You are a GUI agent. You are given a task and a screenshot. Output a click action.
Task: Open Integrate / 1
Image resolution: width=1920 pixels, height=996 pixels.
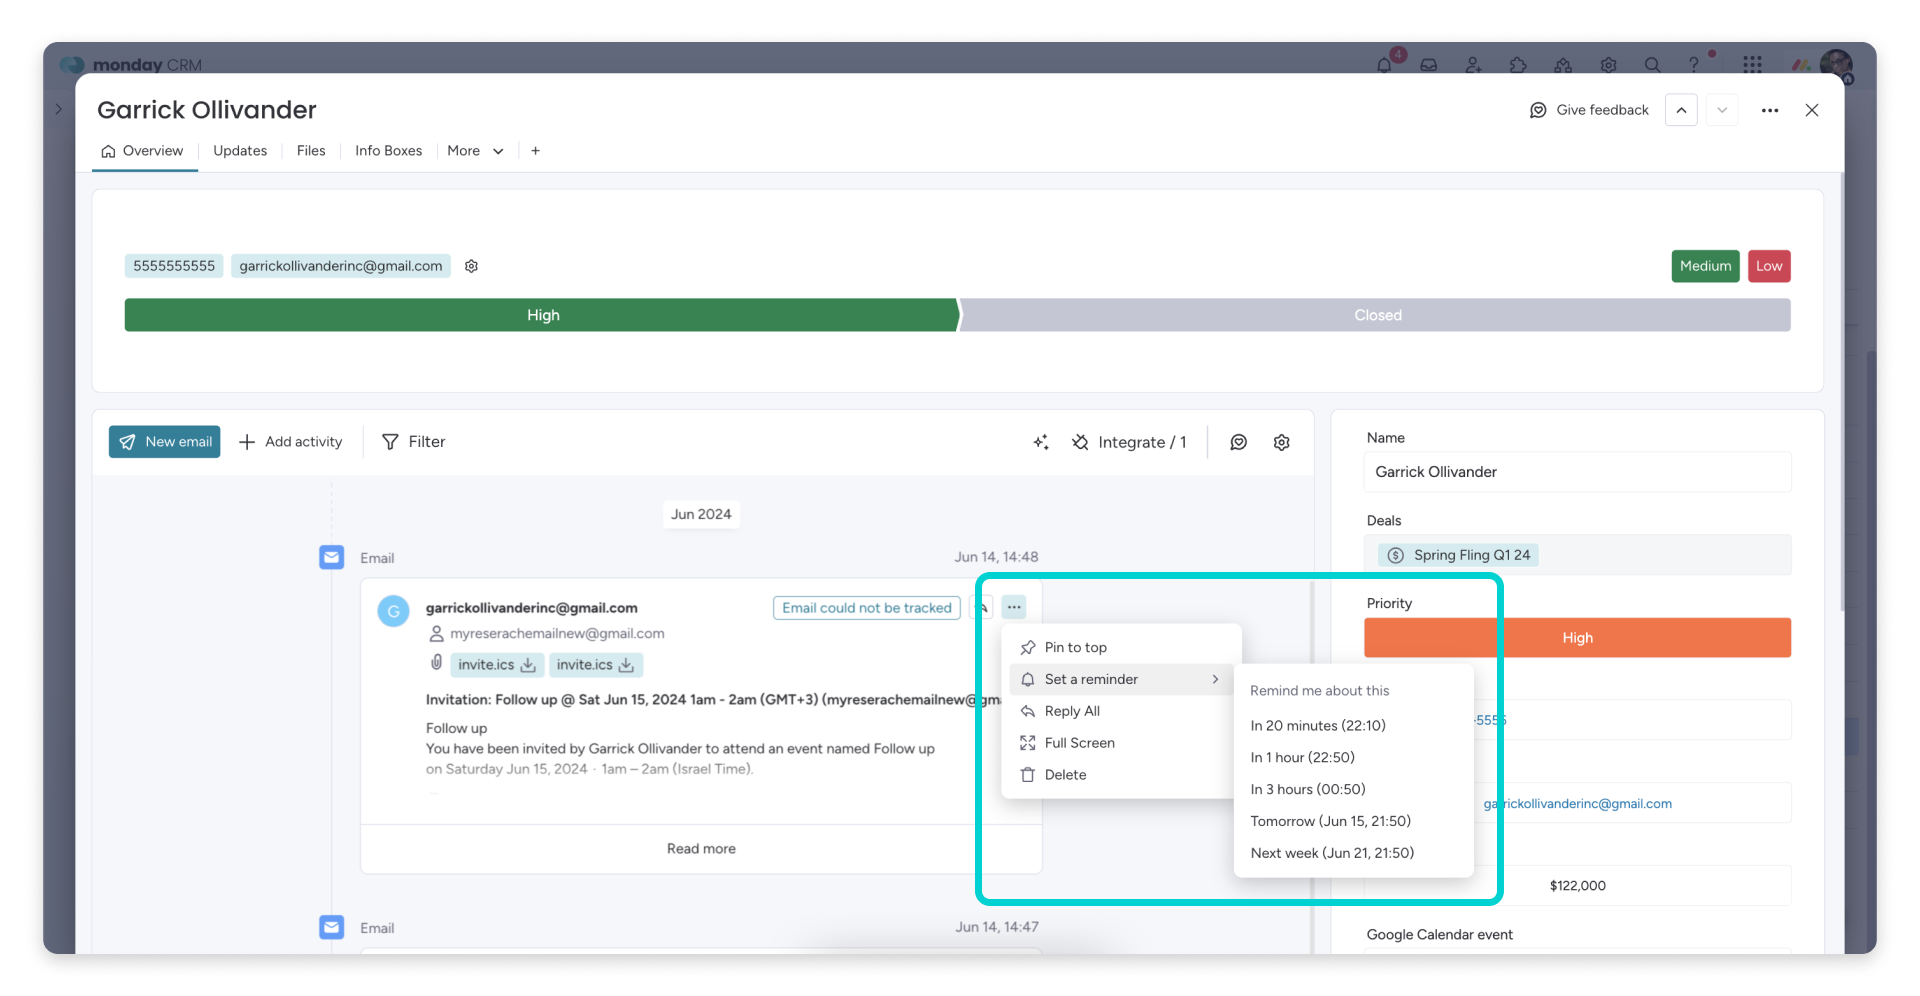(1129, 442)
